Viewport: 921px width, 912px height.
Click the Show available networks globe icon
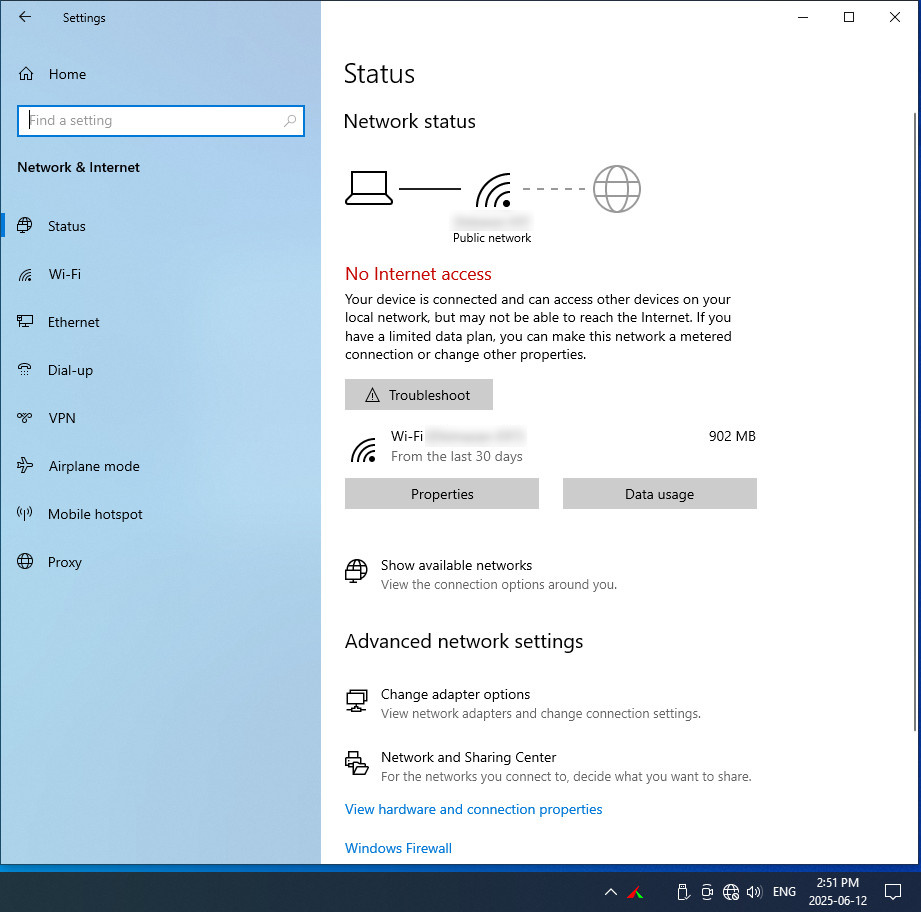point(356,571)
